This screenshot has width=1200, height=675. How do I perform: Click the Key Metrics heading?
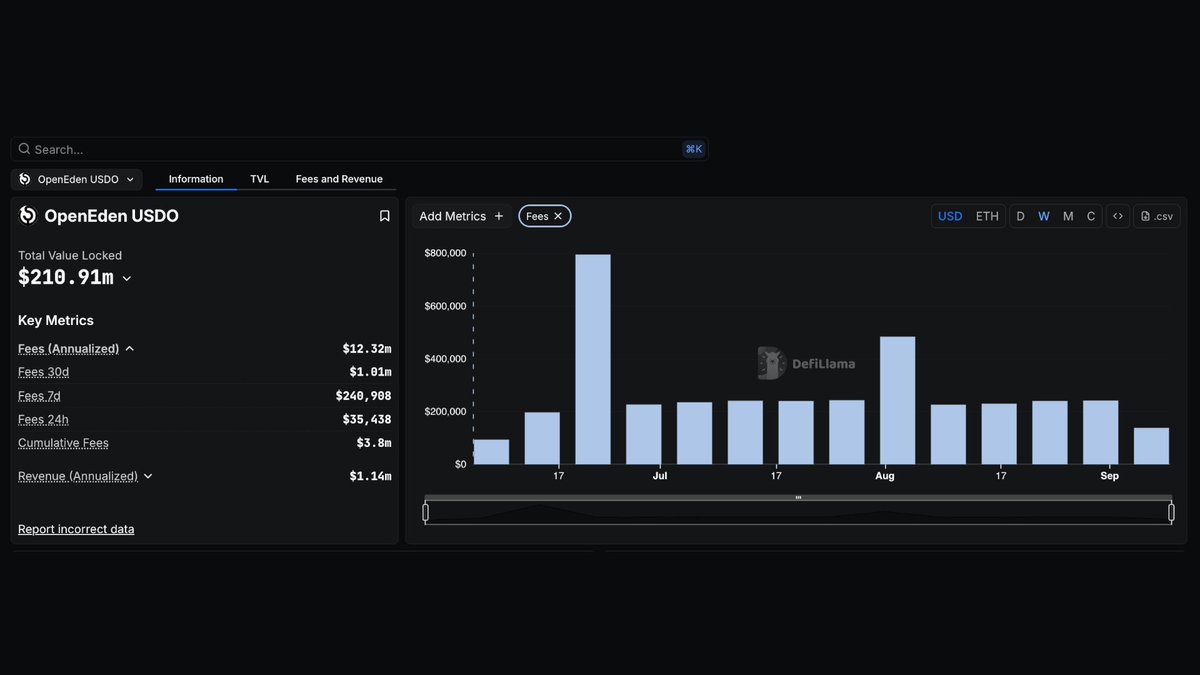pos(56,321)
